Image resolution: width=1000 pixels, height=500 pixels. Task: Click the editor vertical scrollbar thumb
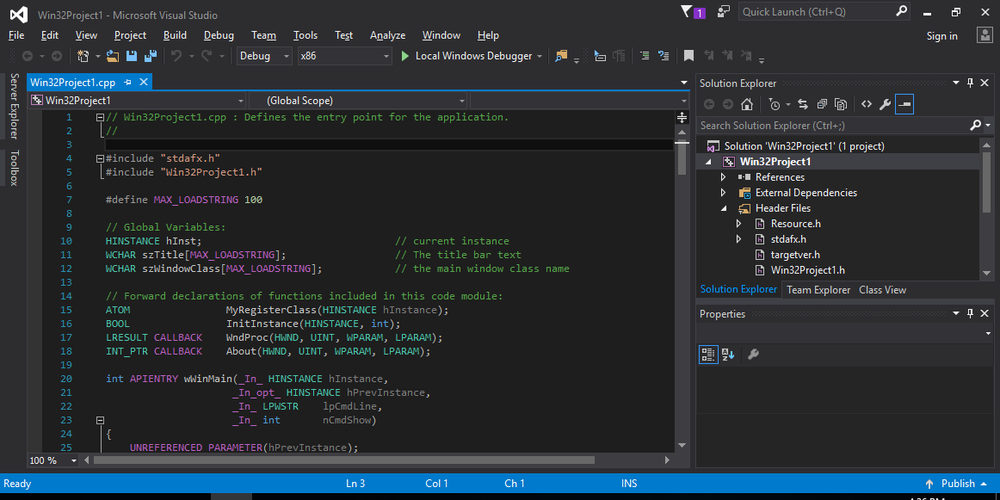pos(682,158)
